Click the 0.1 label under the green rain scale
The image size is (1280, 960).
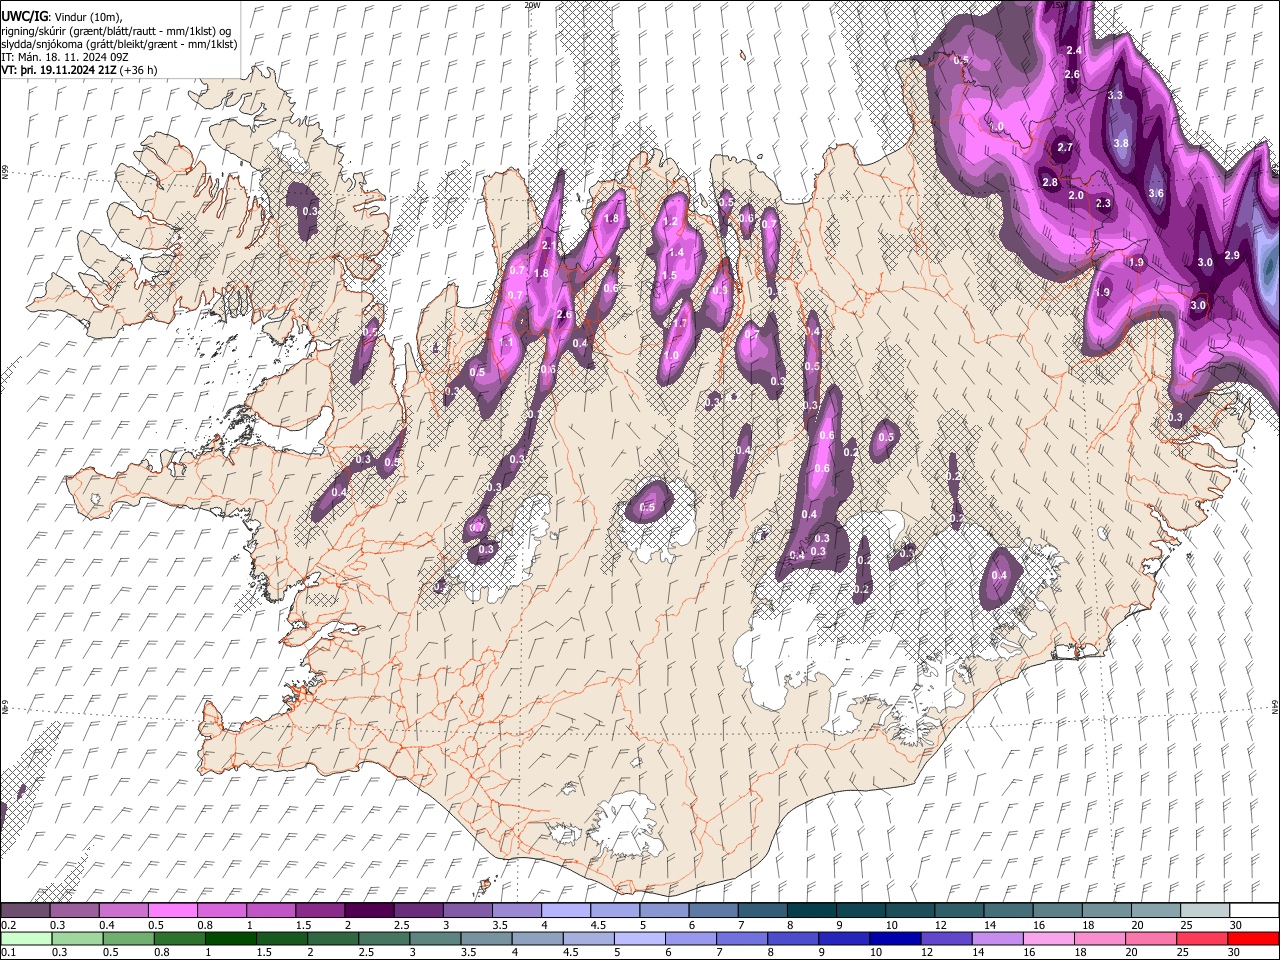tap(8, 952)
